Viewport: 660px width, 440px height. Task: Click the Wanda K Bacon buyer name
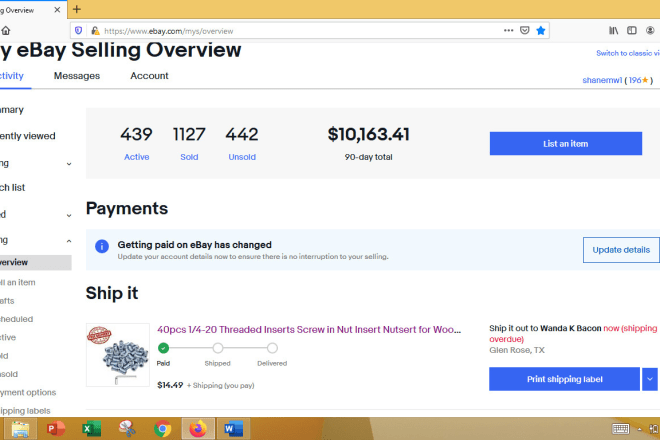click(570, 328)
